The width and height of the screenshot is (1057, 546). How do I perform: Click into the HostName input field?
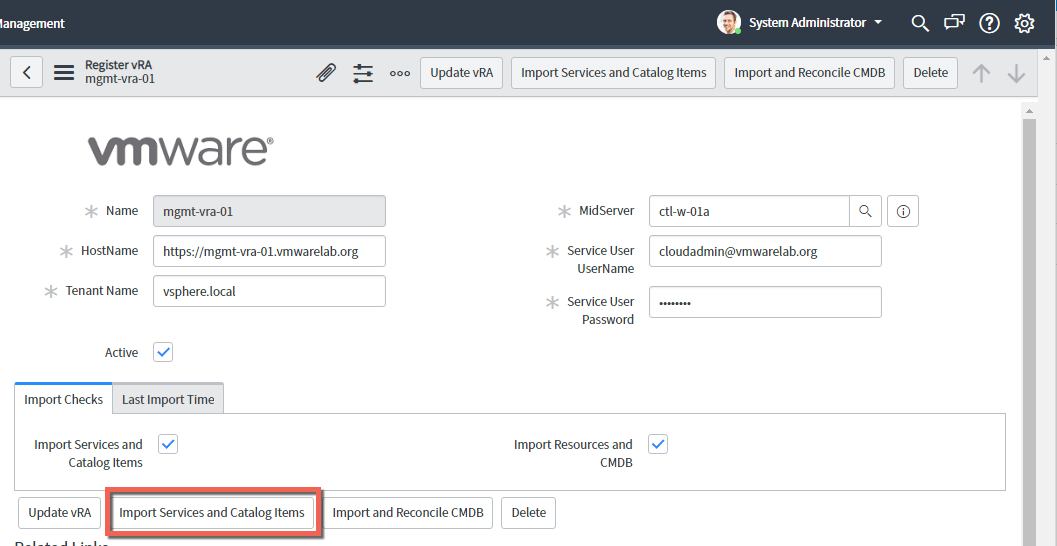(269, 251)
